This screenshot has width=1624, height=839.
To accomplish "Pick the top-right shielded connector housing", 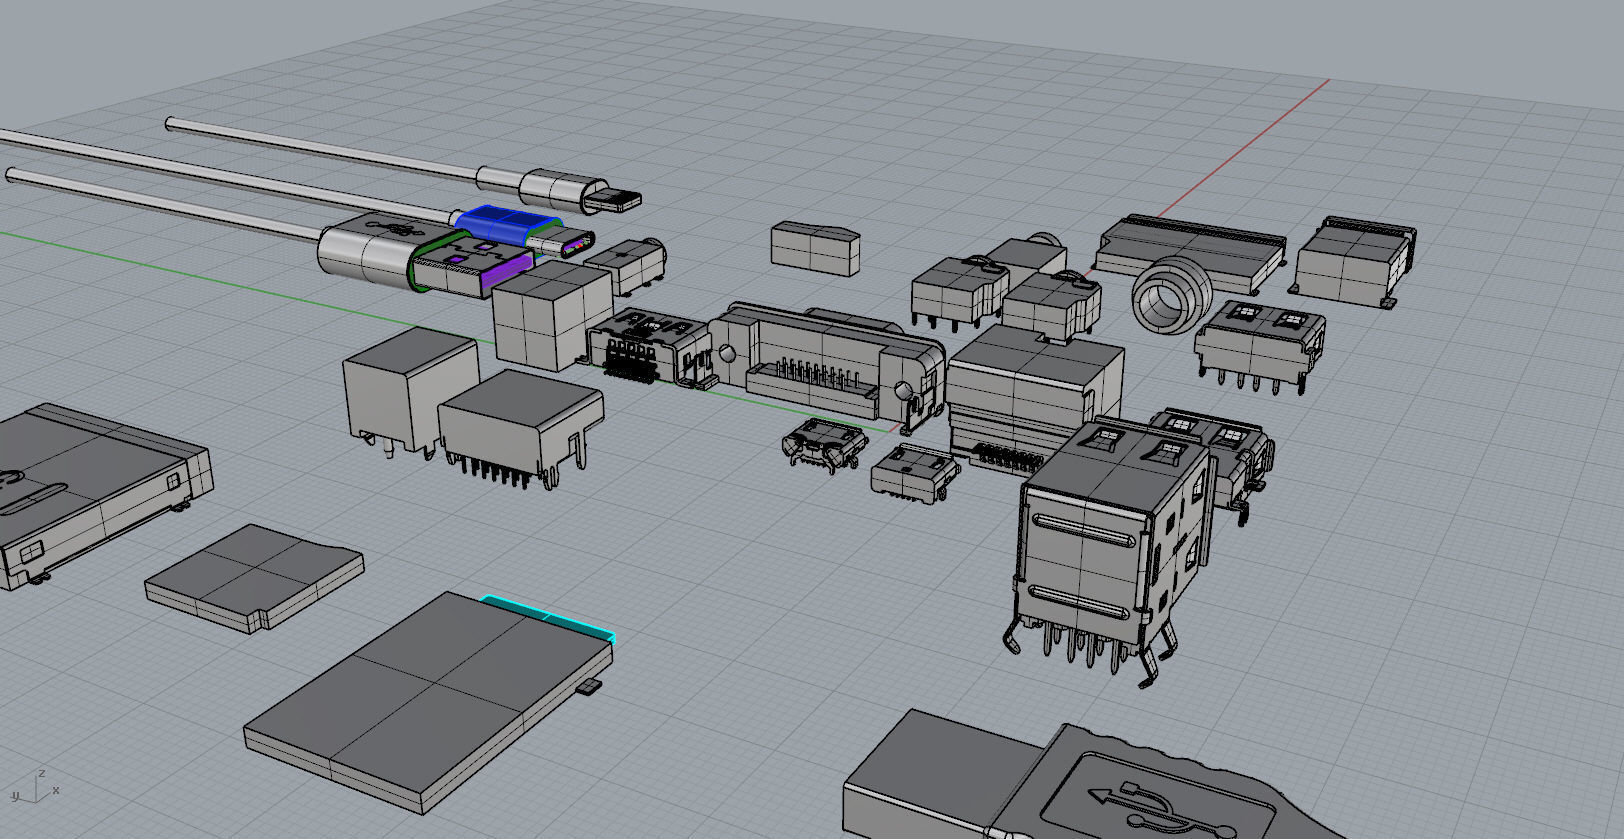I will tap(1354, 260).
